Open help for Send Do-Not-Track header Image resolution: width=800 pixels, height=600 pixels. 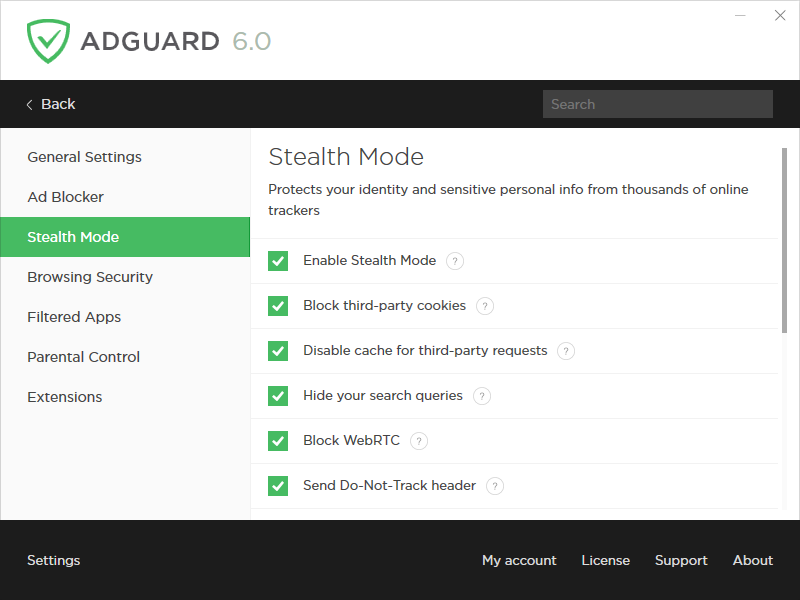(x=495, y=486)
